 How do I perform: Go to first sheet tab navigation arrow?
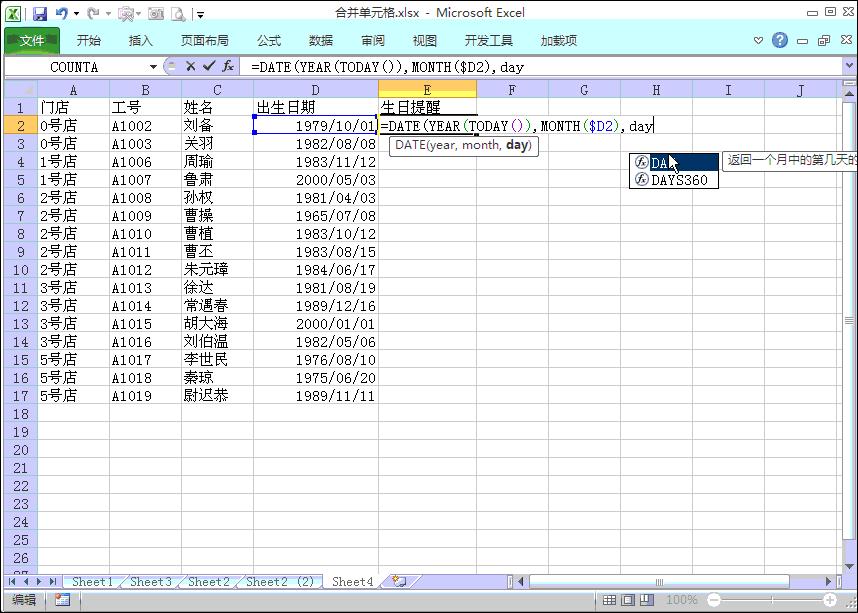[11, 582]
